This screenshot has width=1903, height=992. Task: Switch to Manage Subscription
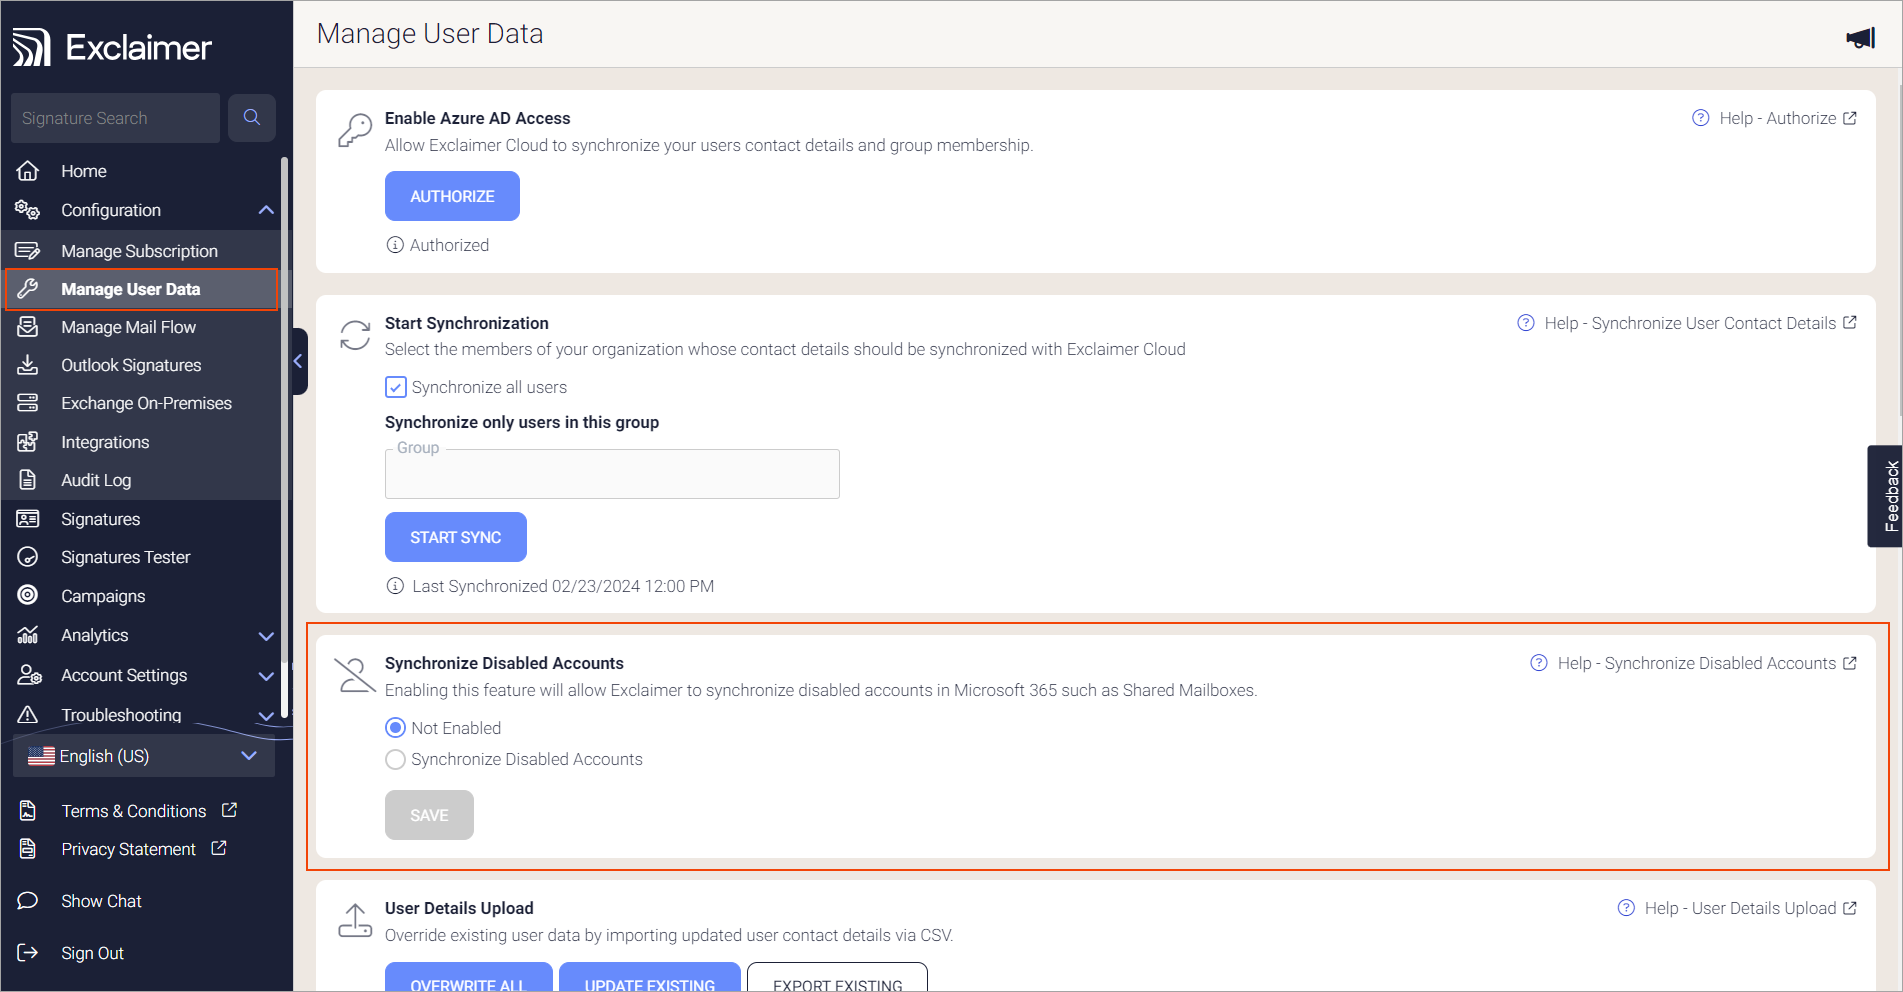(x=139, y=250)
